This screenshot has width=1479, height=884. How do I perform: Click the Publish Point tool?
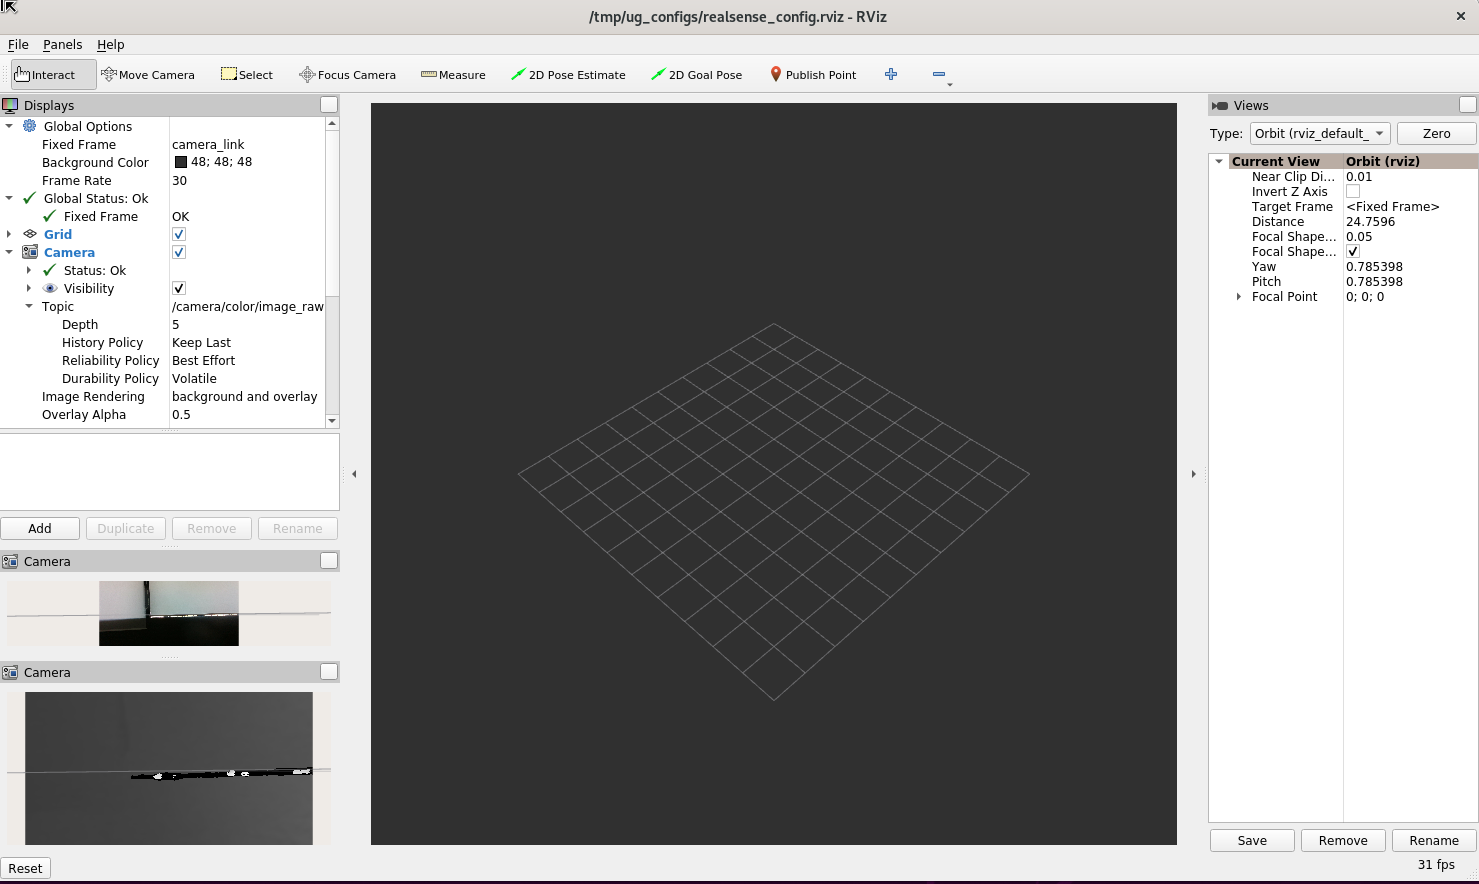tap(813, 75)
